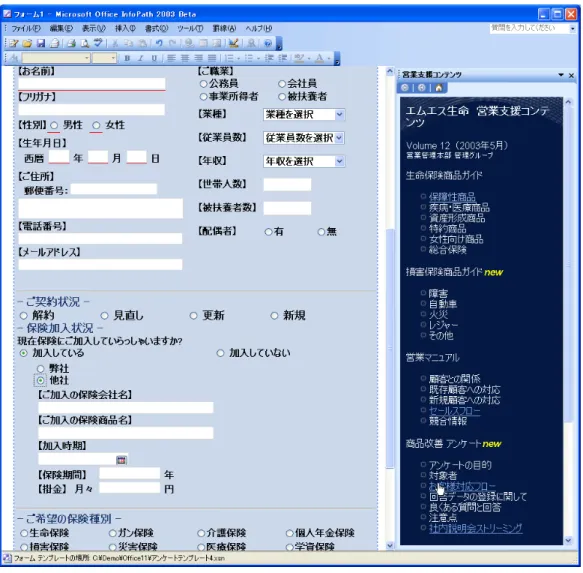Select the 弊社 radio button
Viewport: 583px width, 573px height.
[40, 369]
